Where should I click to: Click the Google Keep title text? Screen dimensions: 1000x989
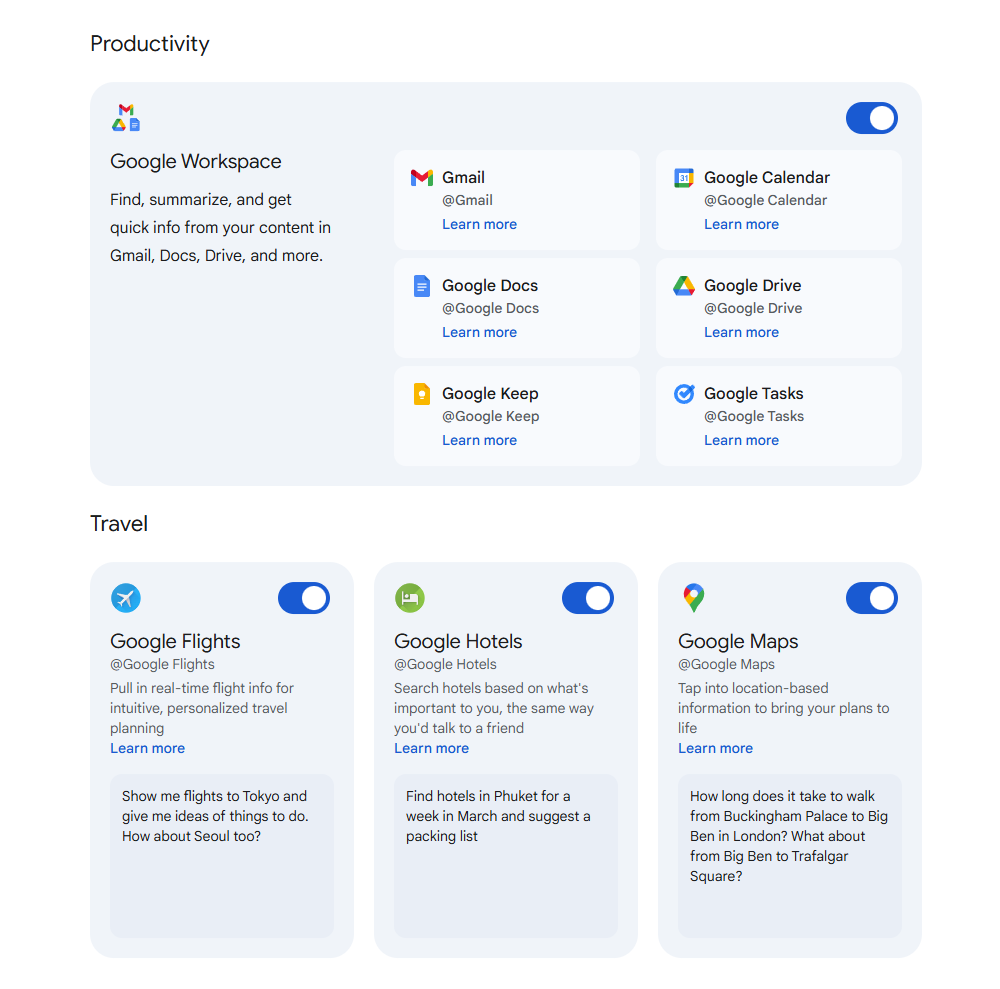pyautogui.click(x=490, y=394)
